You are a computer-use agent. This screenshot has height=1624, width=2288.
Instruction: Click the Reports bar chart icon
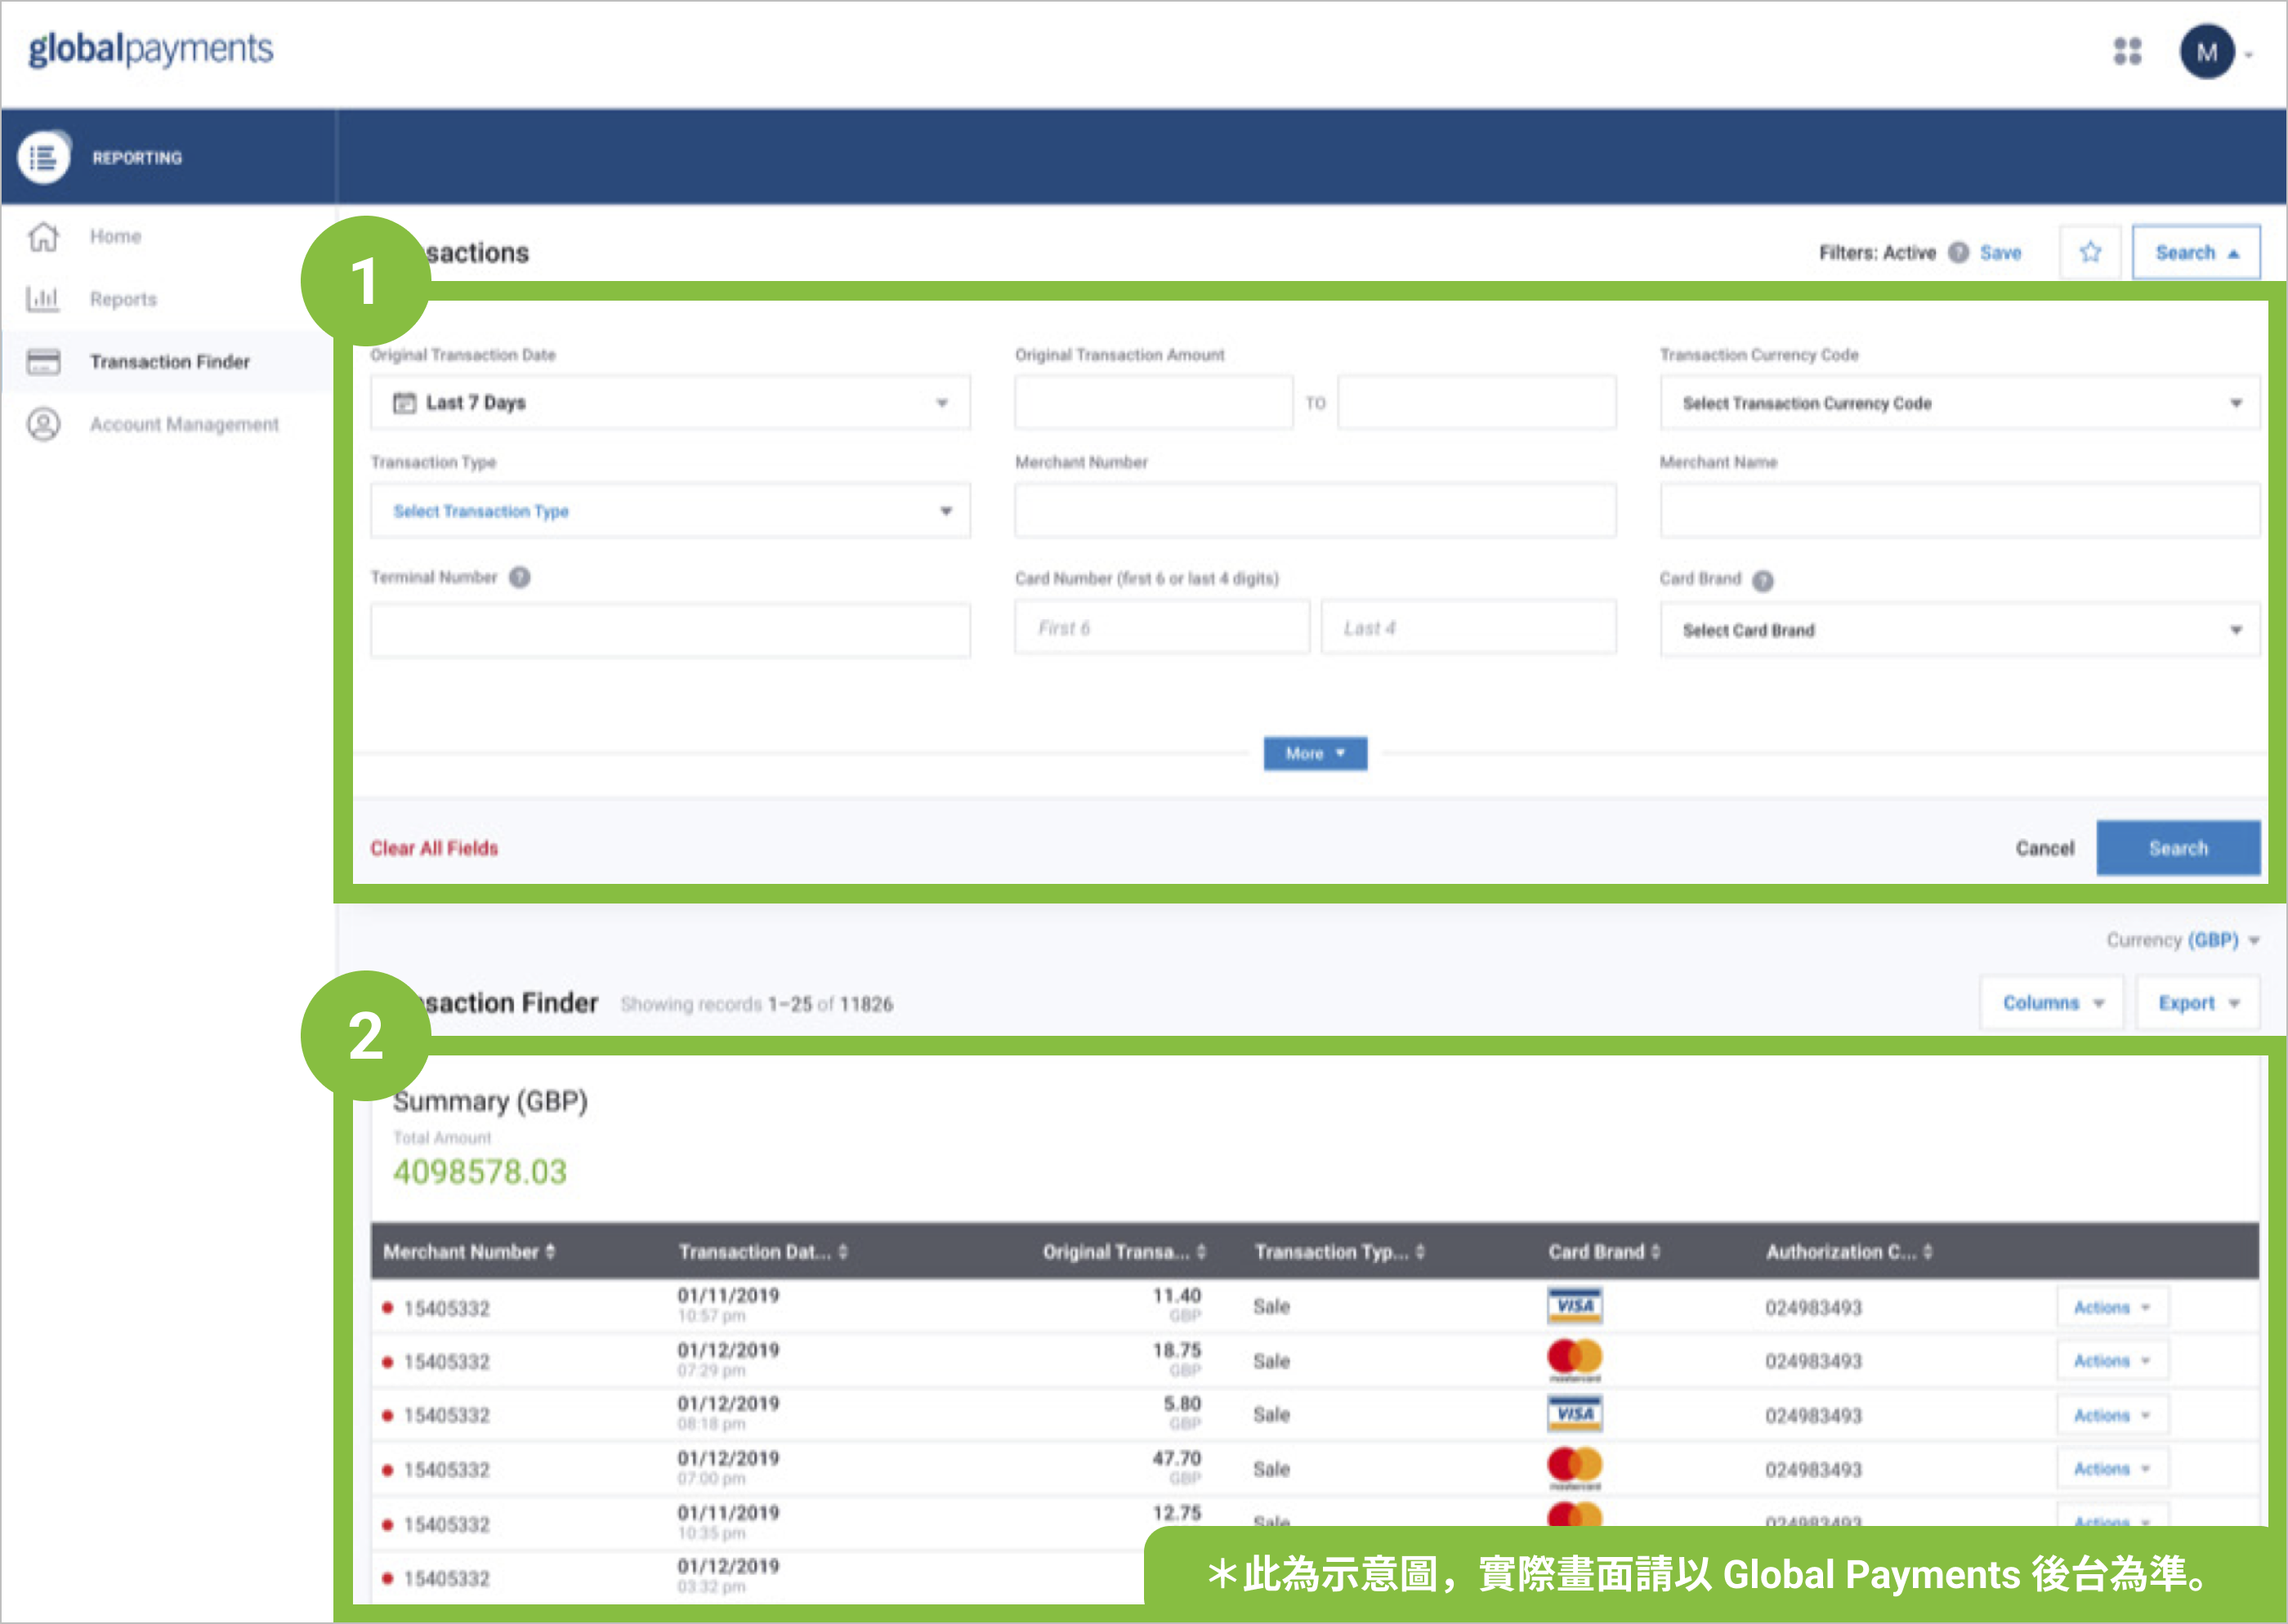[43, 299]
